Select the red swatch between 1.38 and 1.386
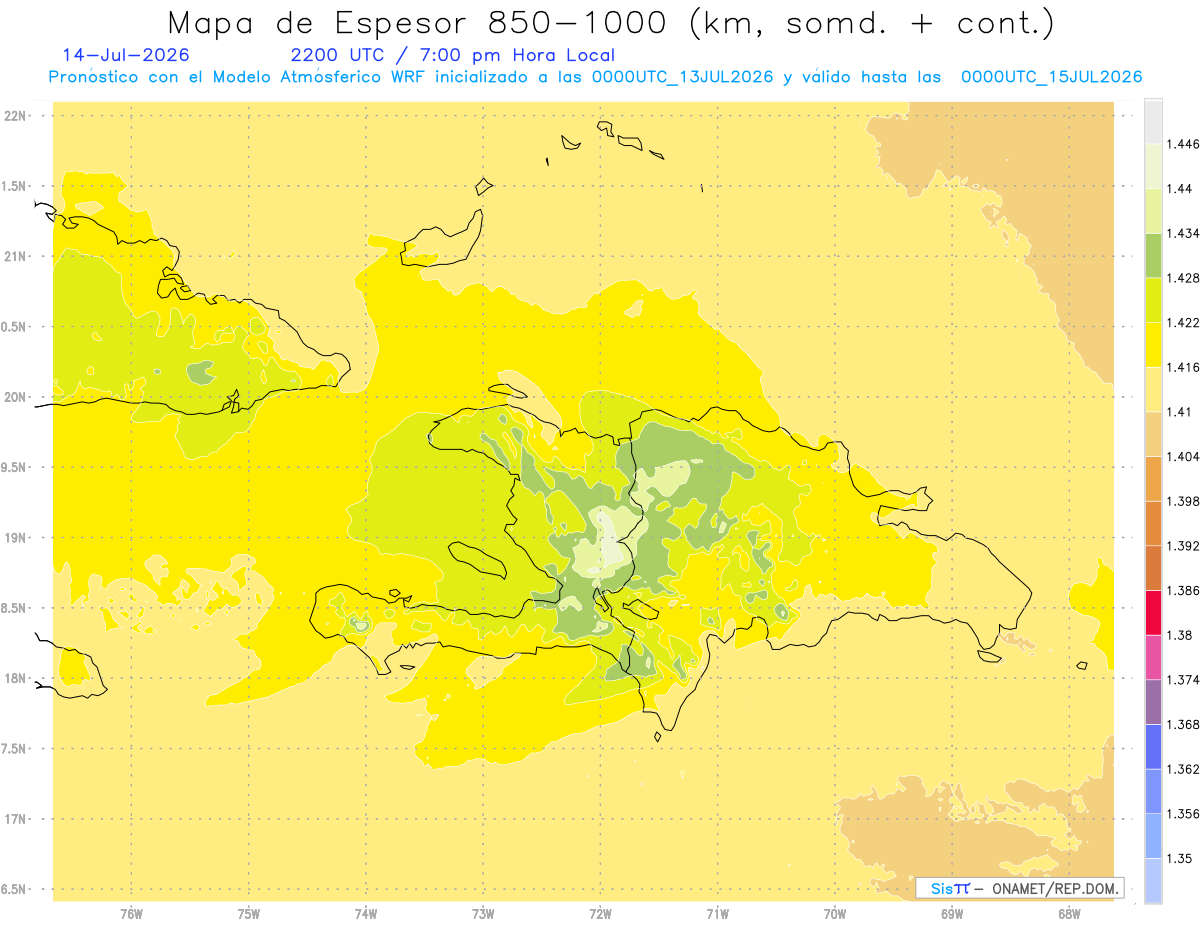1200x927 pixels. [x=1153, y=613]
